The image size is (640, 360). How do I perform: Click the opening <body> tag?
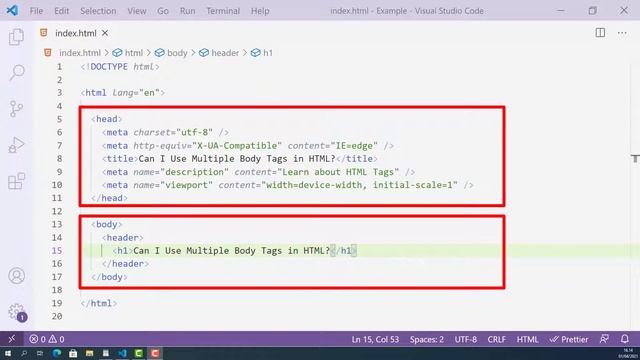pyautogui.click(x=107, y=224)
